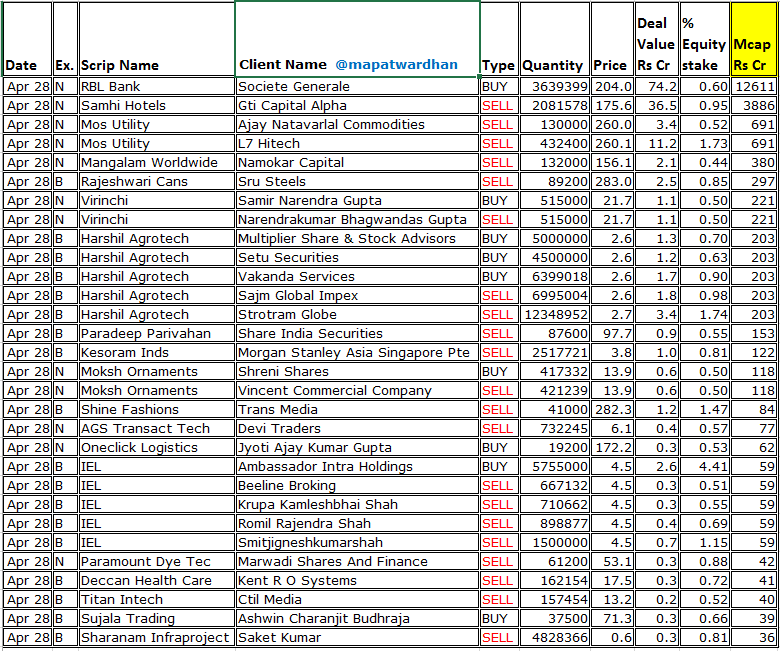Click the 'Client Name' header cell
This screenshot has height=651, width=780.
coord(357,39)
